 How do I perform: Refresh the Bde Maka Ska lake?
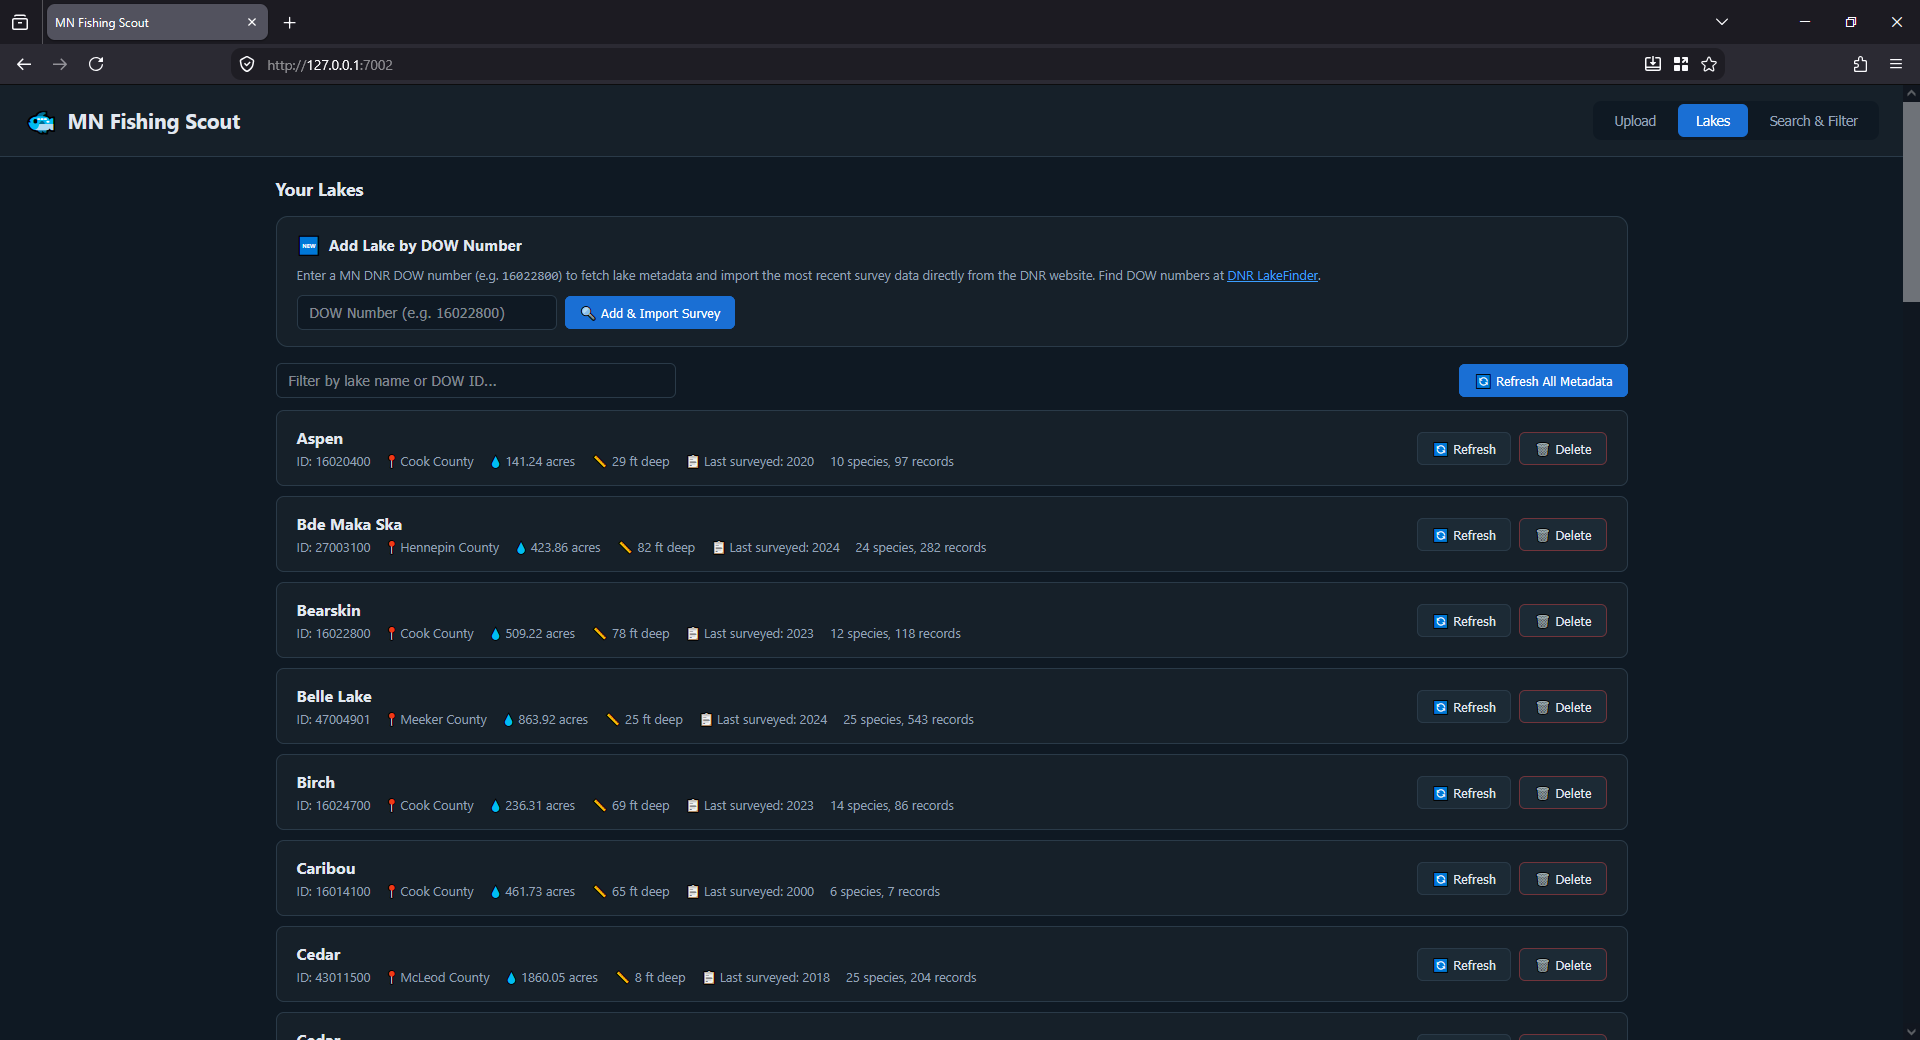1464,535
